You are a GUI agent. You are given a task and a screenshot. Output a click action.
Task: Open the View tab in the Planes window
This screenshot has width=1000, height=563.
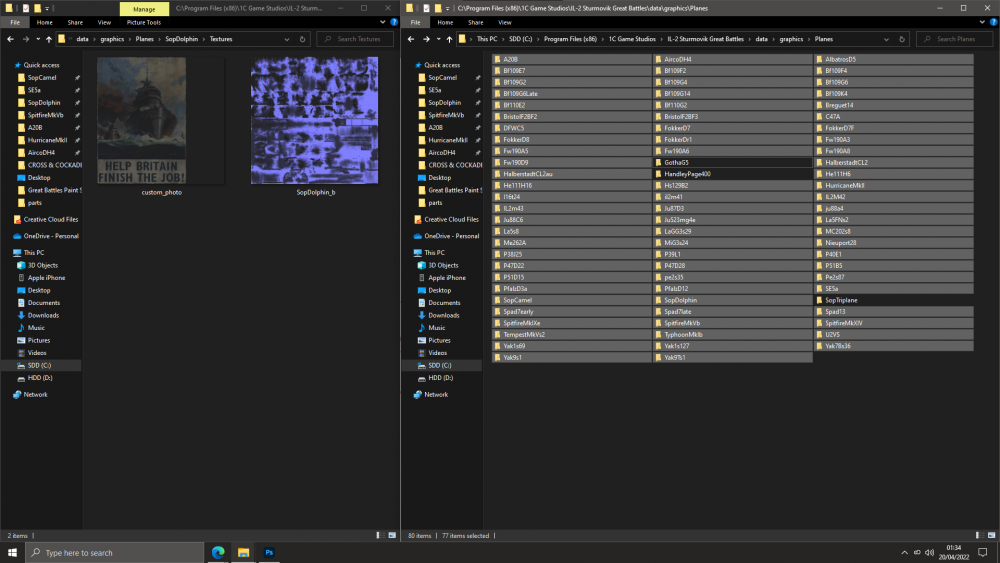[x=505, y=22]
